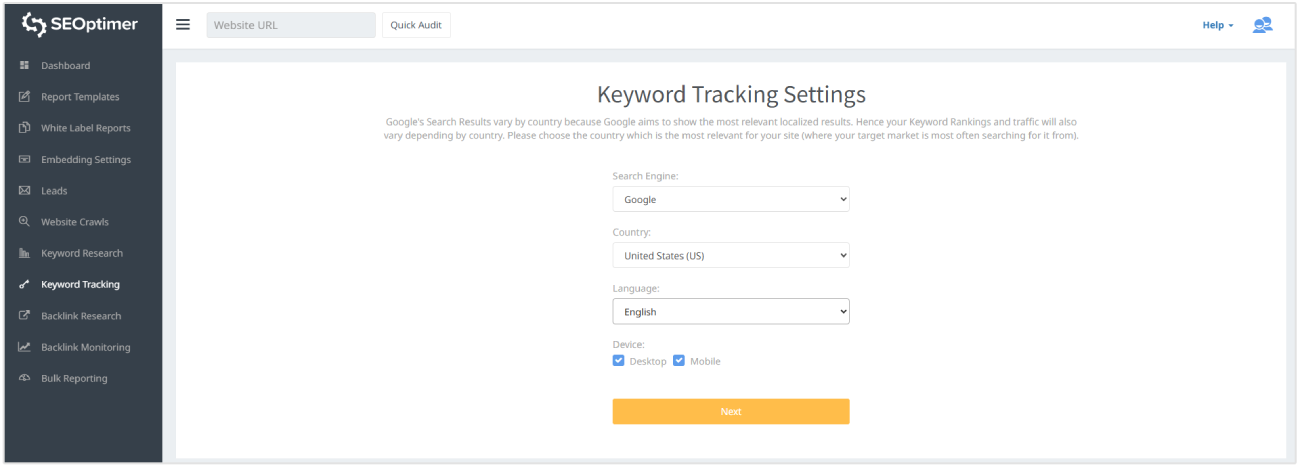1300x467 pixels.
Task: Click the user account icon
Action: coord(1262,25)
